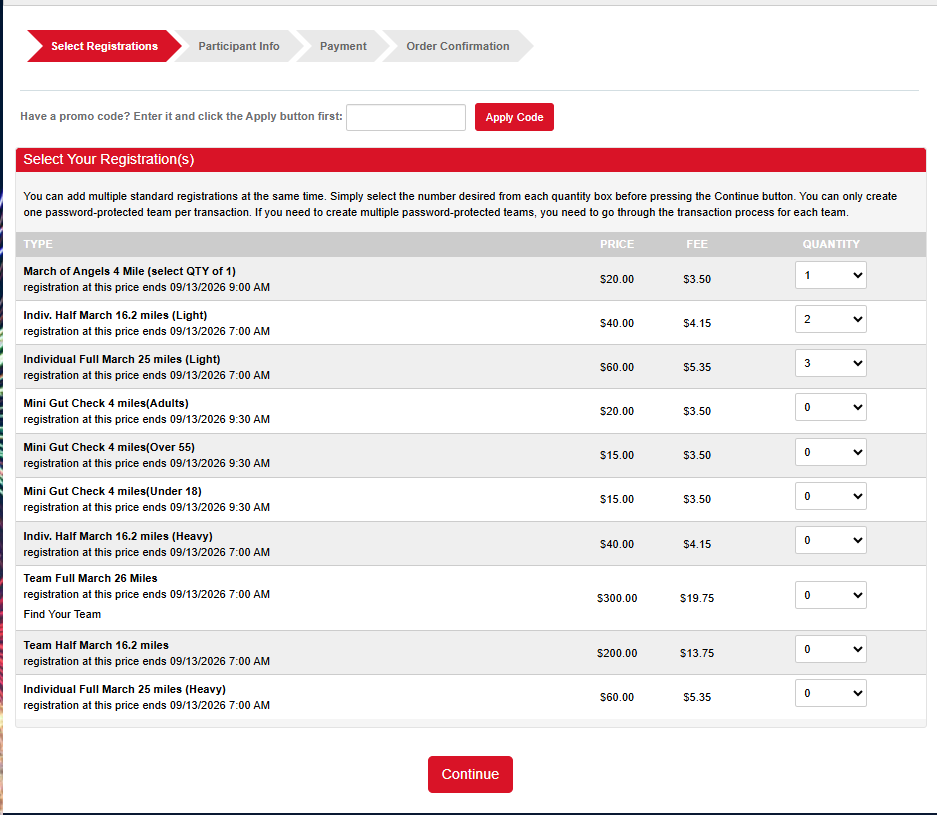937x815 pixels.
Task: Choose quantity for Team Half March 16.2 miles
Action: pyautogui.click(x=830, y=649)
